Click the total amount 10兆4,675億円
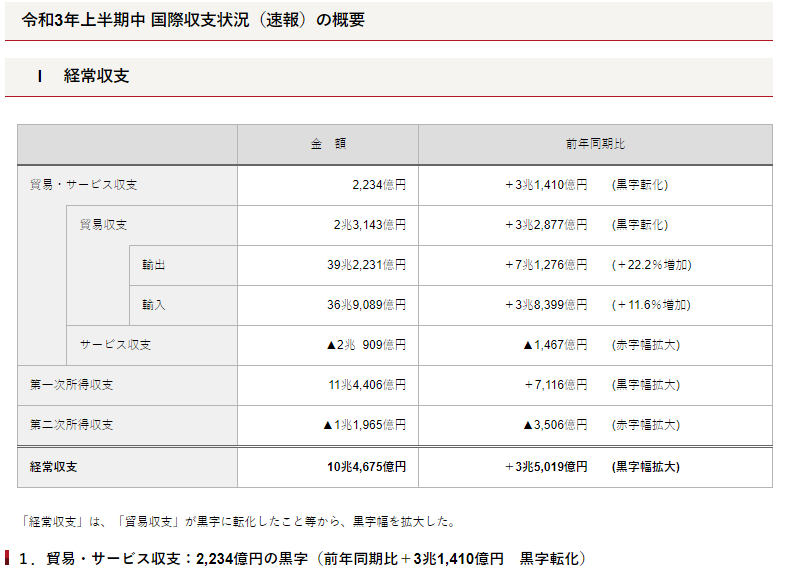 tap(366, 467)
